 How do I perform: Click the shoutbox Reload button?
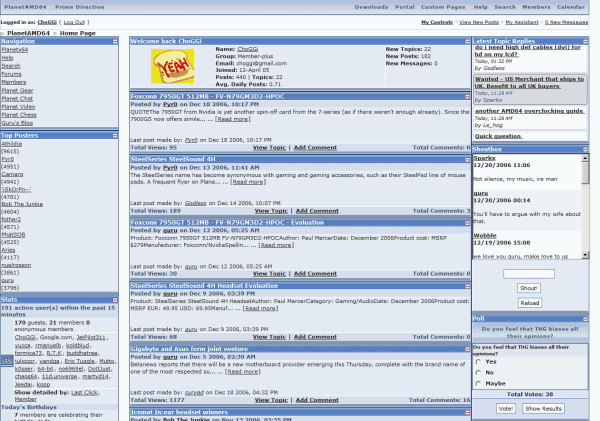click(530, 303)
